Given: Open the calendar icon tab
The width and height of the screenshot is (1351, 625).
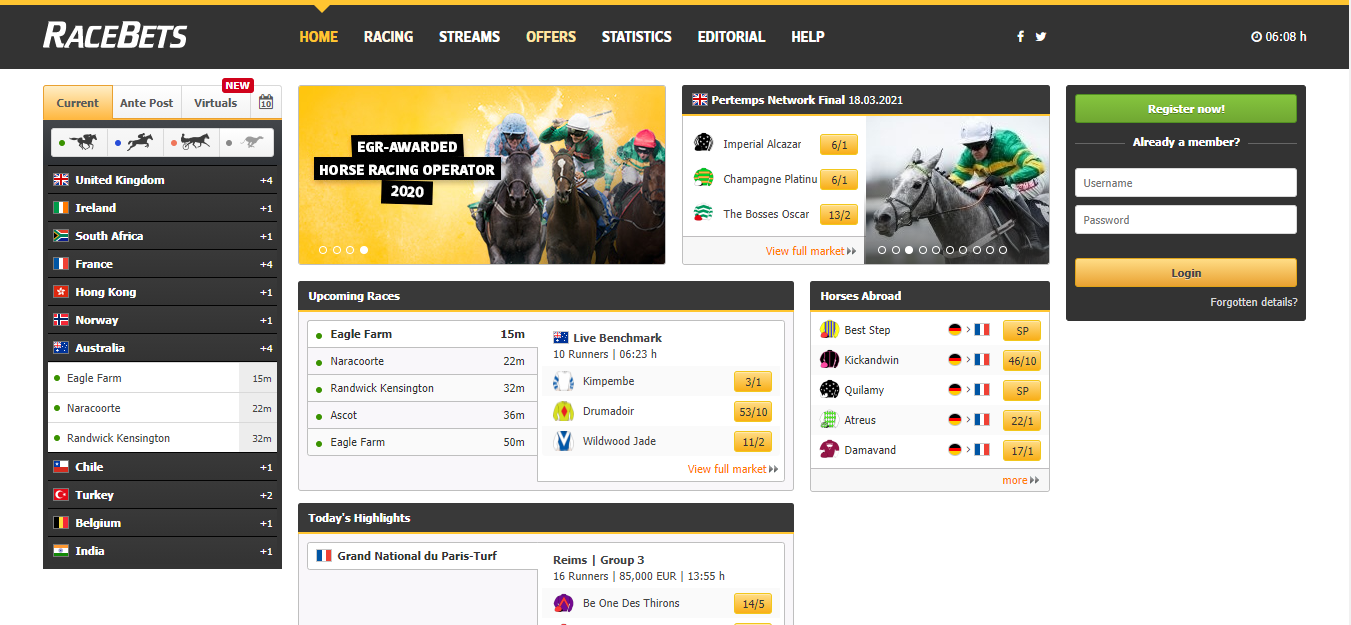Looking at the screenshot, I should (x=266, y=102).
